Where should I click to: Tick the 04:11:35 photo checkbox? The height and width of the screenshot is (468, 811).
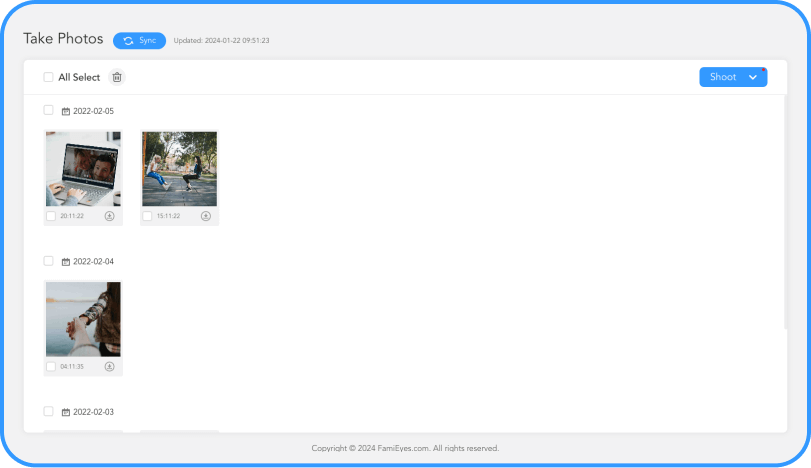(x=51, y=367)
